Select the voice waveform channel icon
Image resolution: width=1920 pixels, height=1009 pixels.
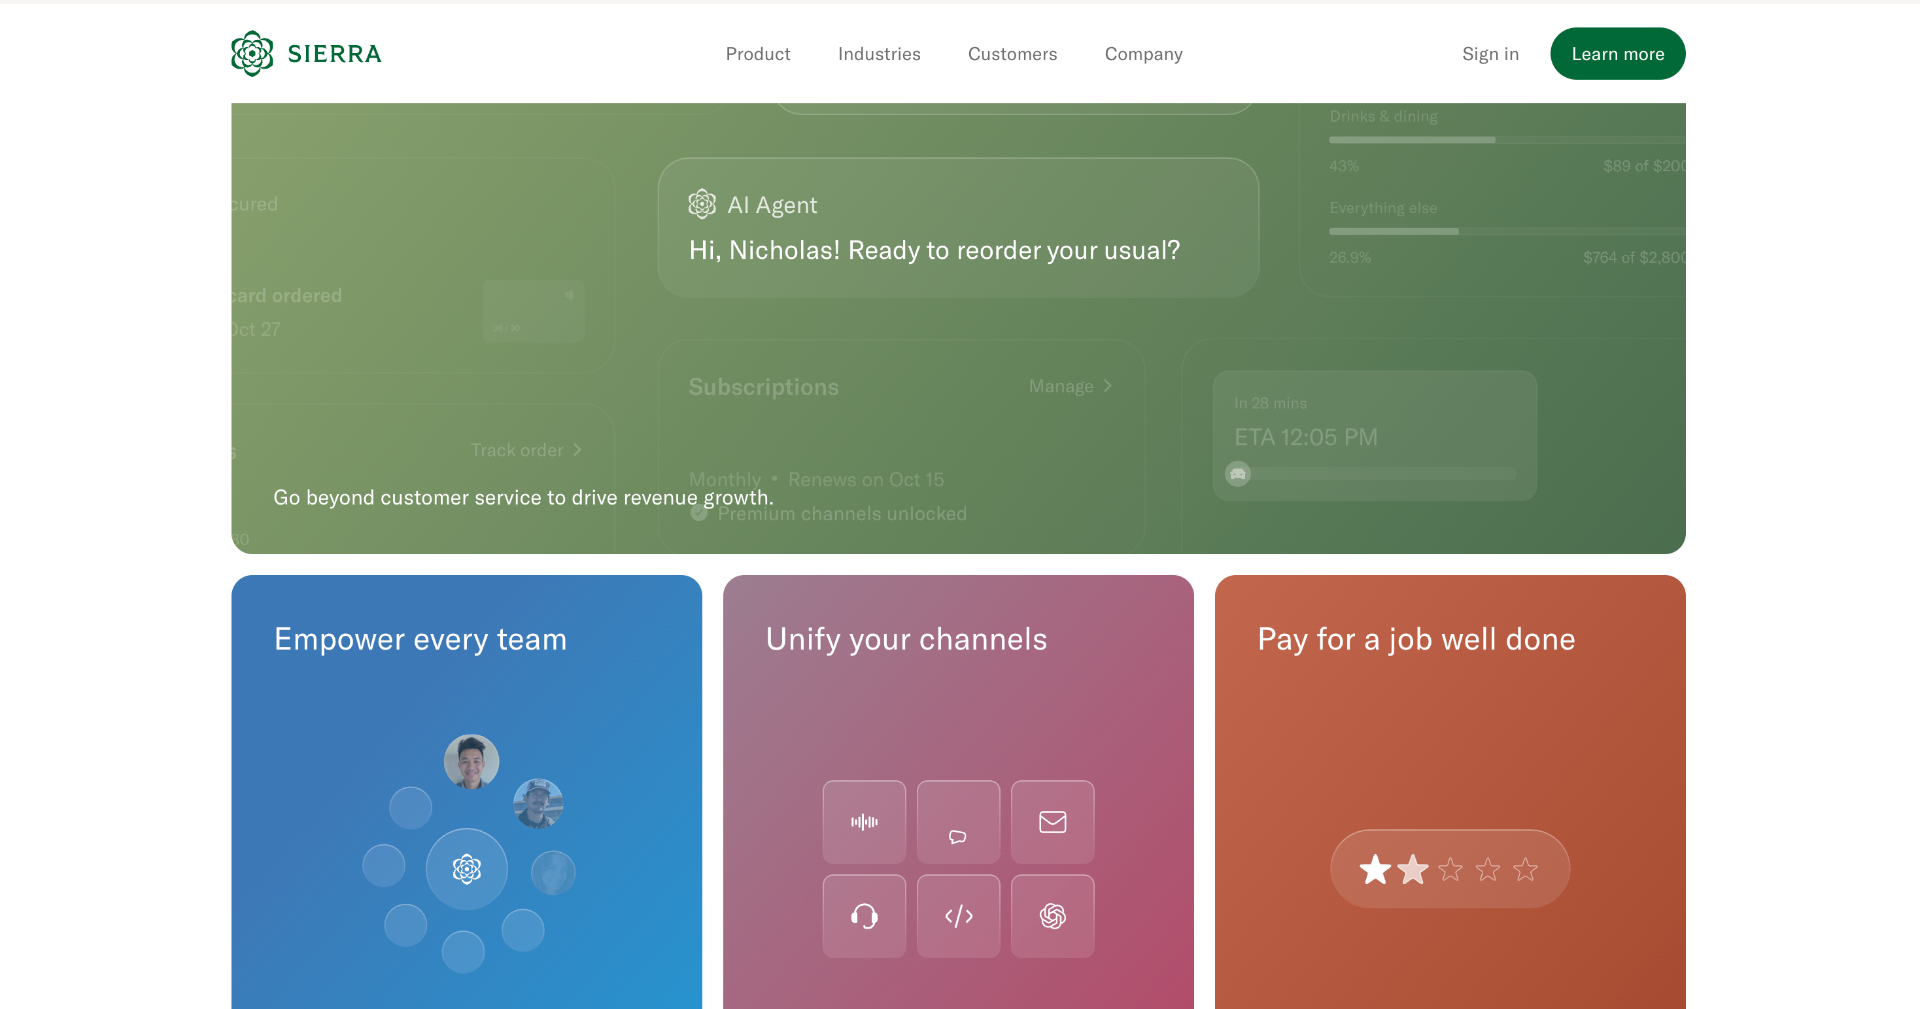tap(864, 822)
